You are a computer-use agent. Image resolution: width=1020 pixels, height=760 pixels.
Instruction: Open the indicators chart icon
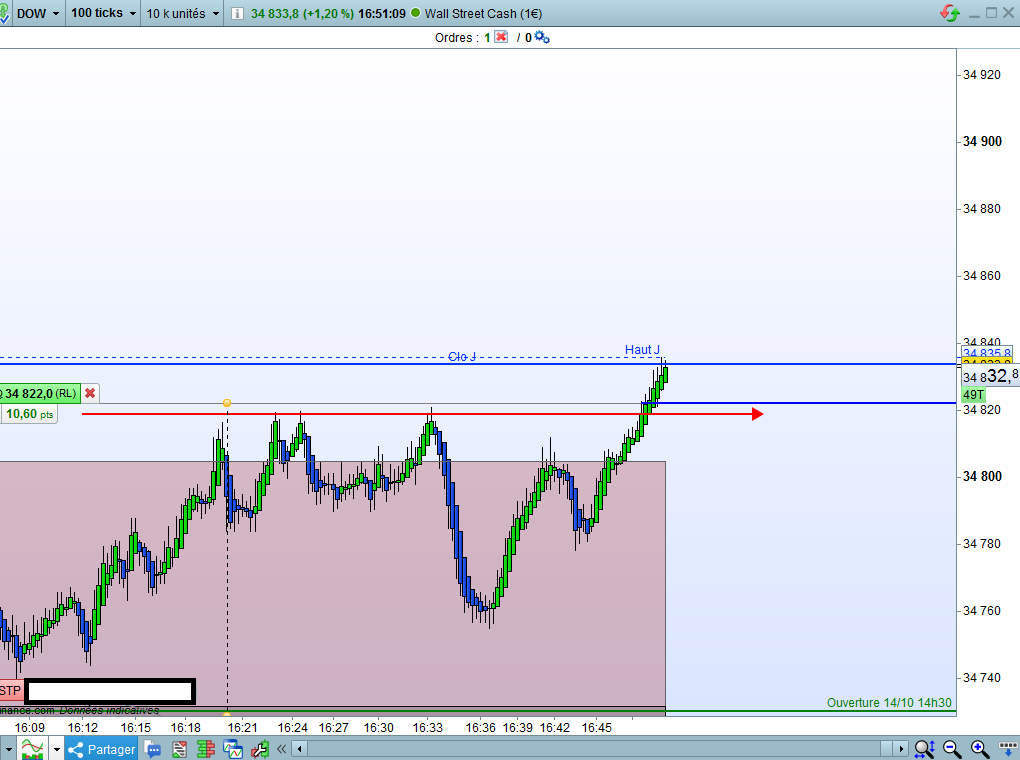tap(32, 749)
